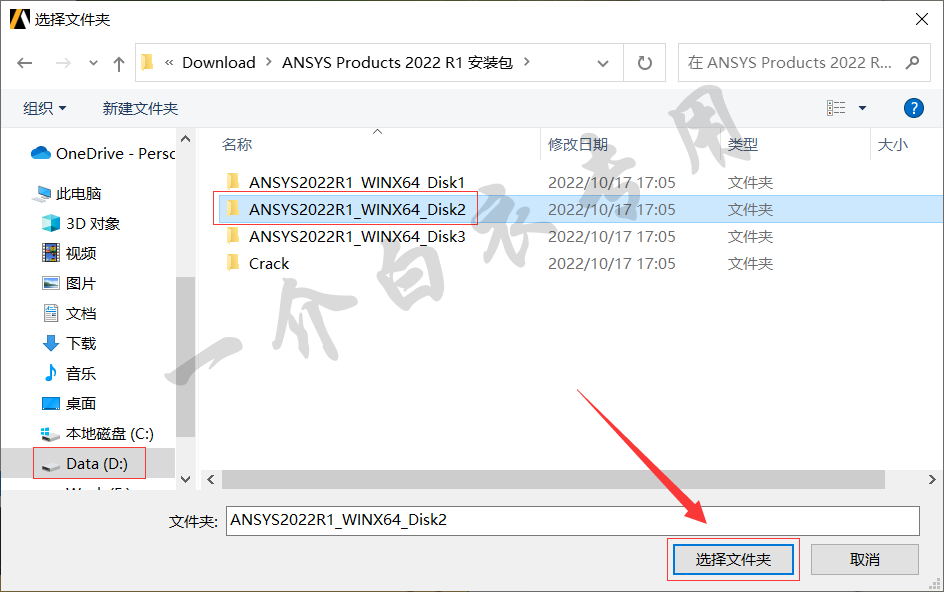Viewport: 944px width, 592px height.
Task: Go back with the left arrow
Action: pyautogui.click(x=25, y=63)
